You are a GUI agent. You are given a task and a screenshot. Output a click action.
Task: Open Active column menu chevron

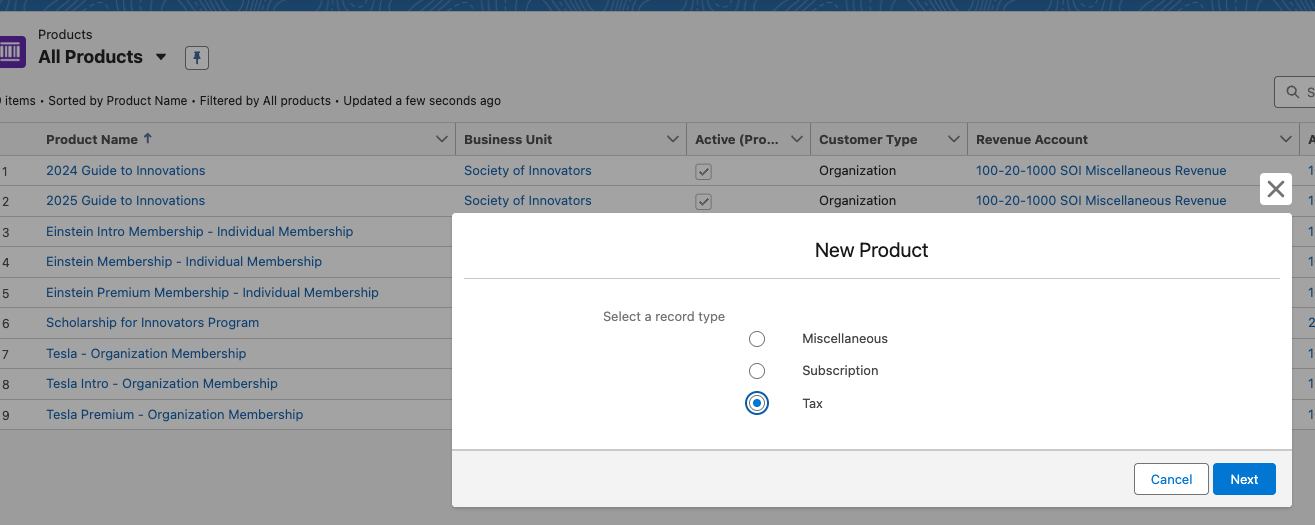point(797,139)
